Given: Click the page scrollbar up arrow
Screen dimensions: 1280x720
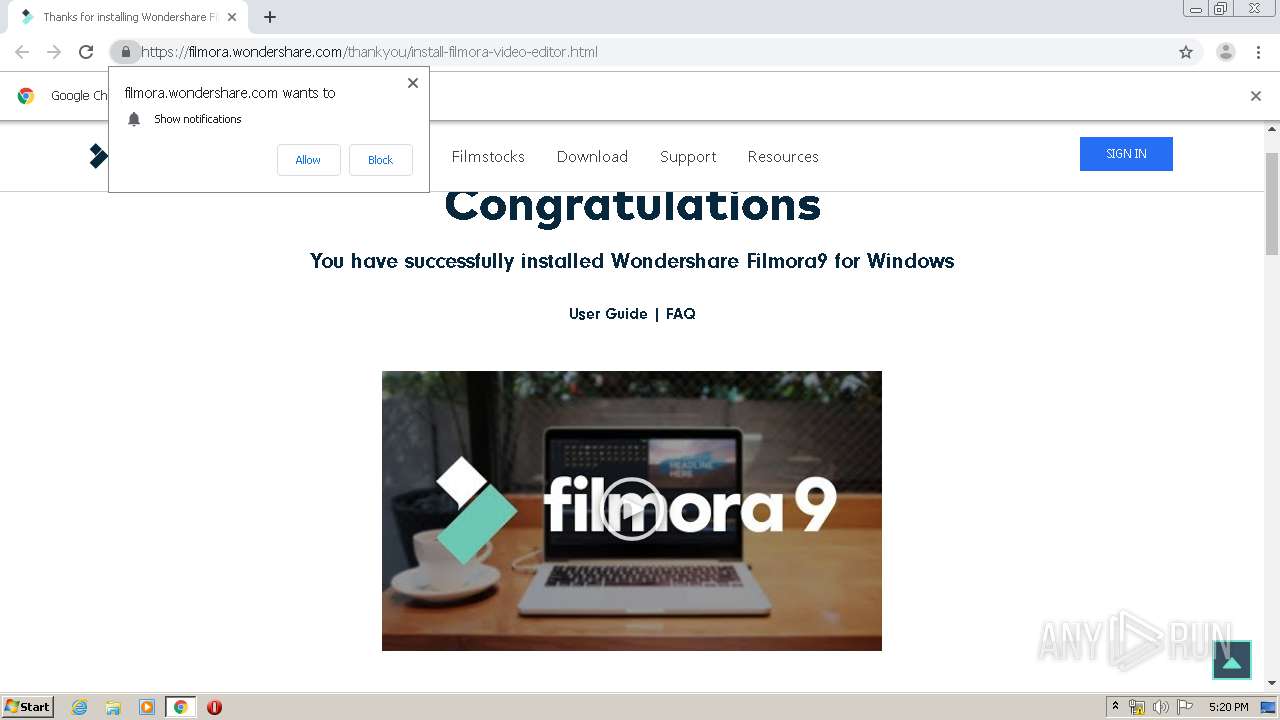Looking at the screenshot, I should [1272, 130].
